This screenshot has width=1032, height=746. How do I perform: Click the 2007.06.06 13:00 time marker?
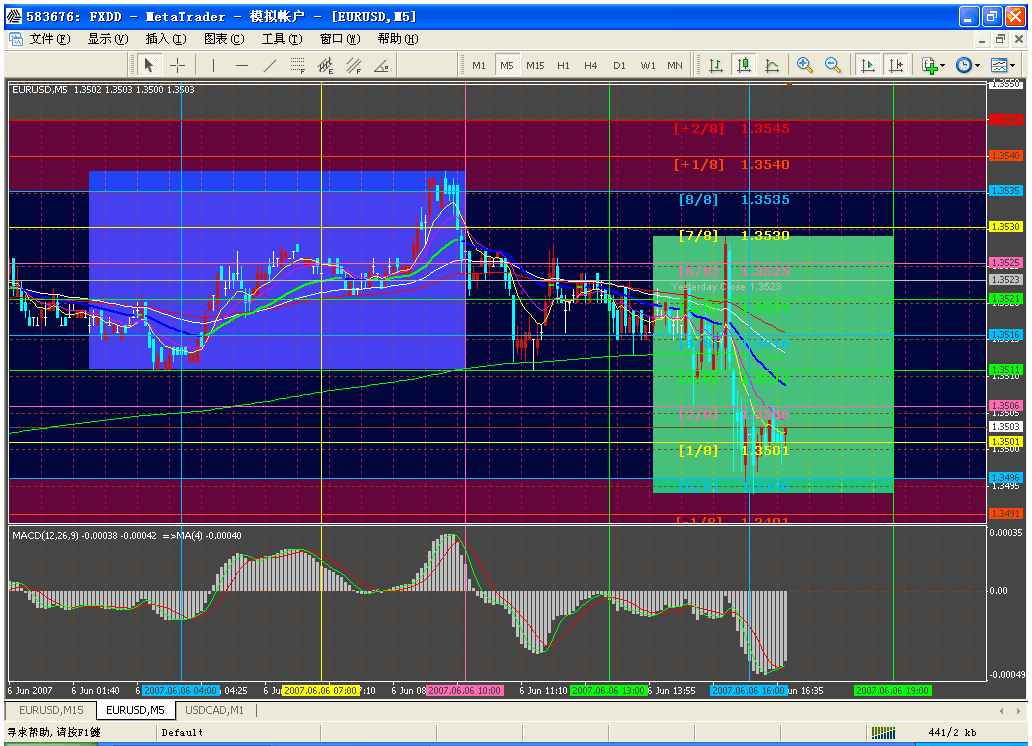click(608, 690)
